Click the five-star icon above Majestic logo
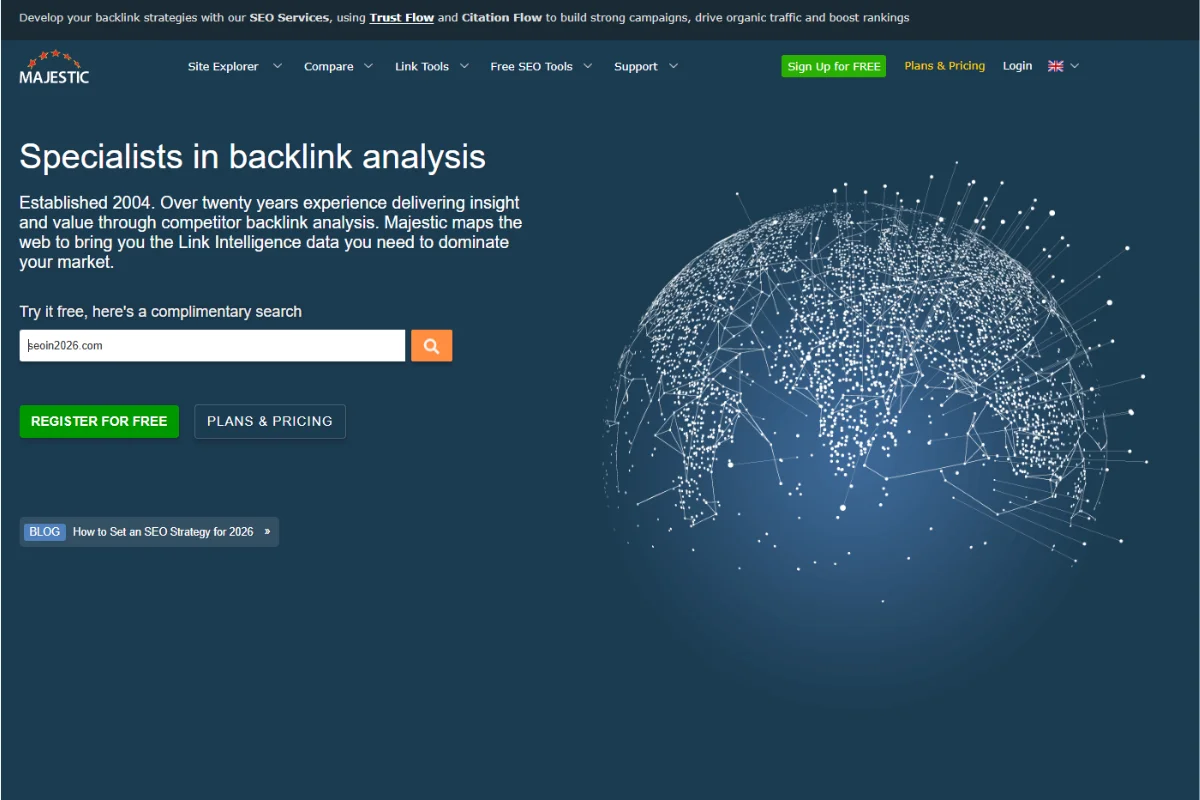The width and height of the screenshot is (1200, 800). (53, 56)
